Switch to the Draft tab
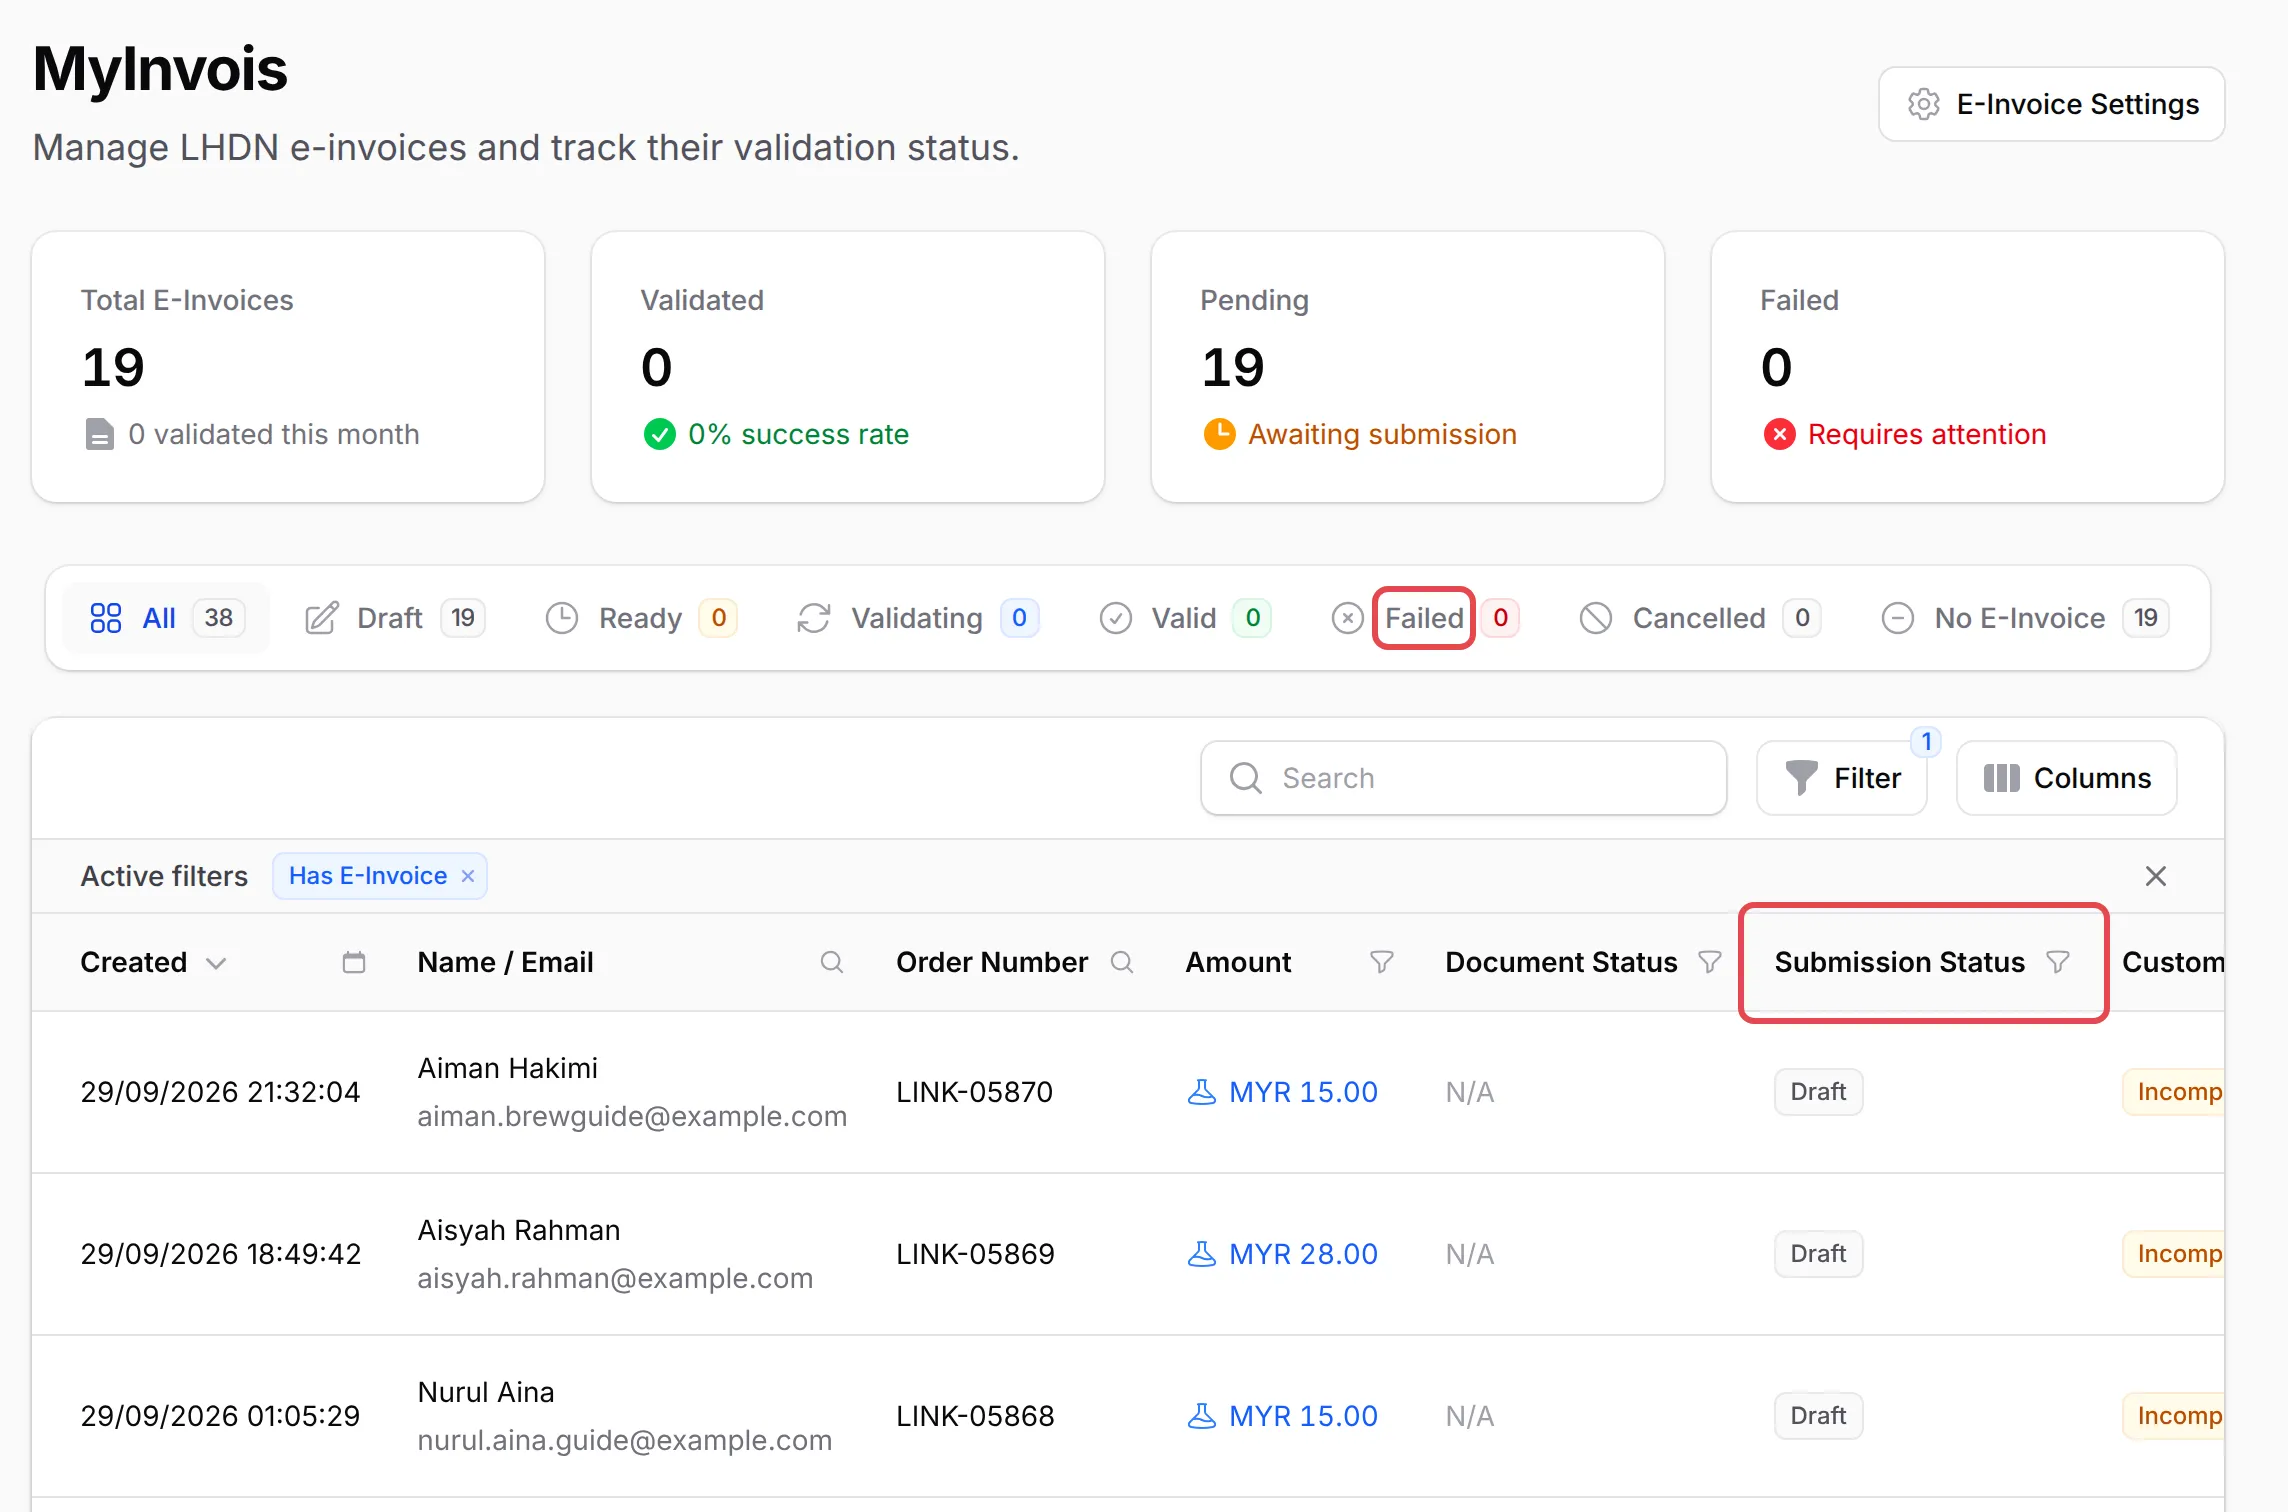This screenshot has height=1512, width=2288. coord(395,618)
